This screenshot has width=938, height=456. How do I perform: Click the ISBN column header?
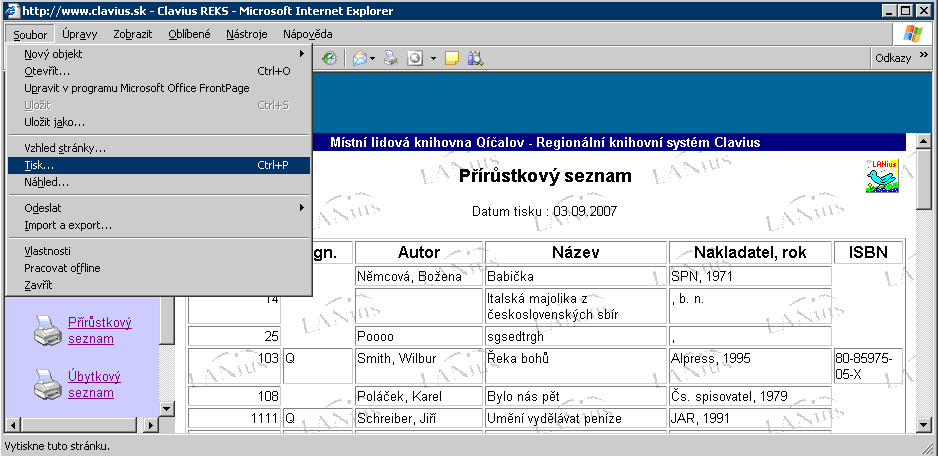(x=868, y=253)
